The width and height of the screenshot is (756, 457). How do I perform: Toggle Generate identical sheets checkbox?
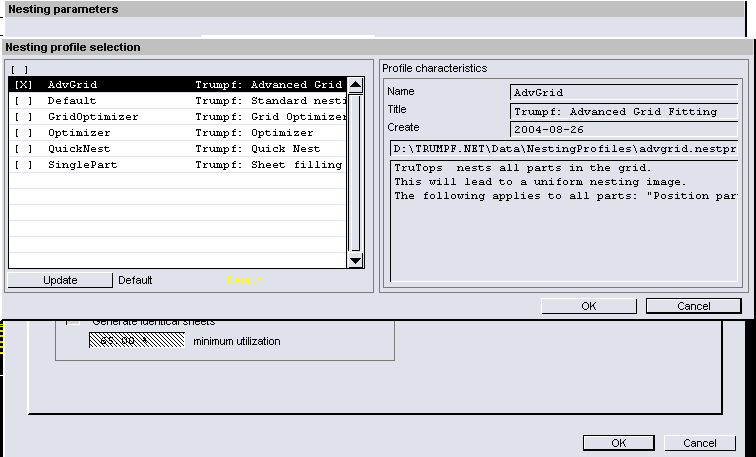pos(73,321)
